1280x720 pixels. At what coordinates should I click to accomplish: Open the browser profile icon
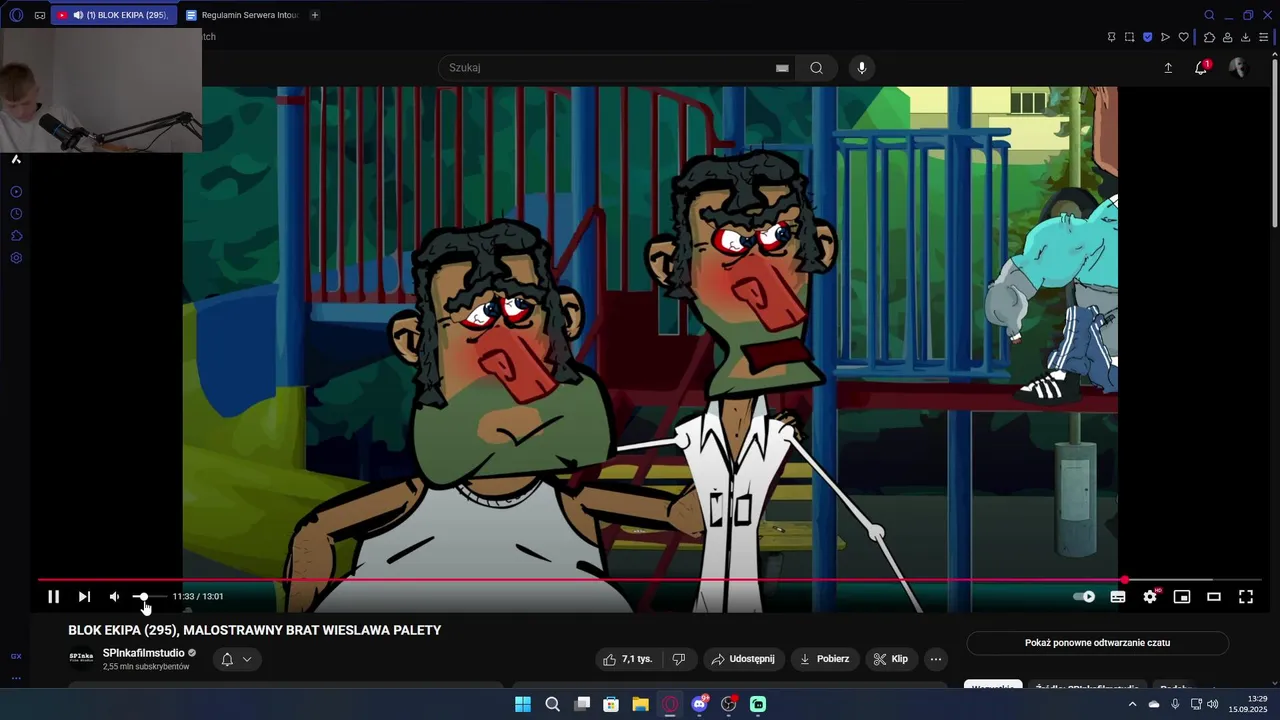tap(1227, 37)
